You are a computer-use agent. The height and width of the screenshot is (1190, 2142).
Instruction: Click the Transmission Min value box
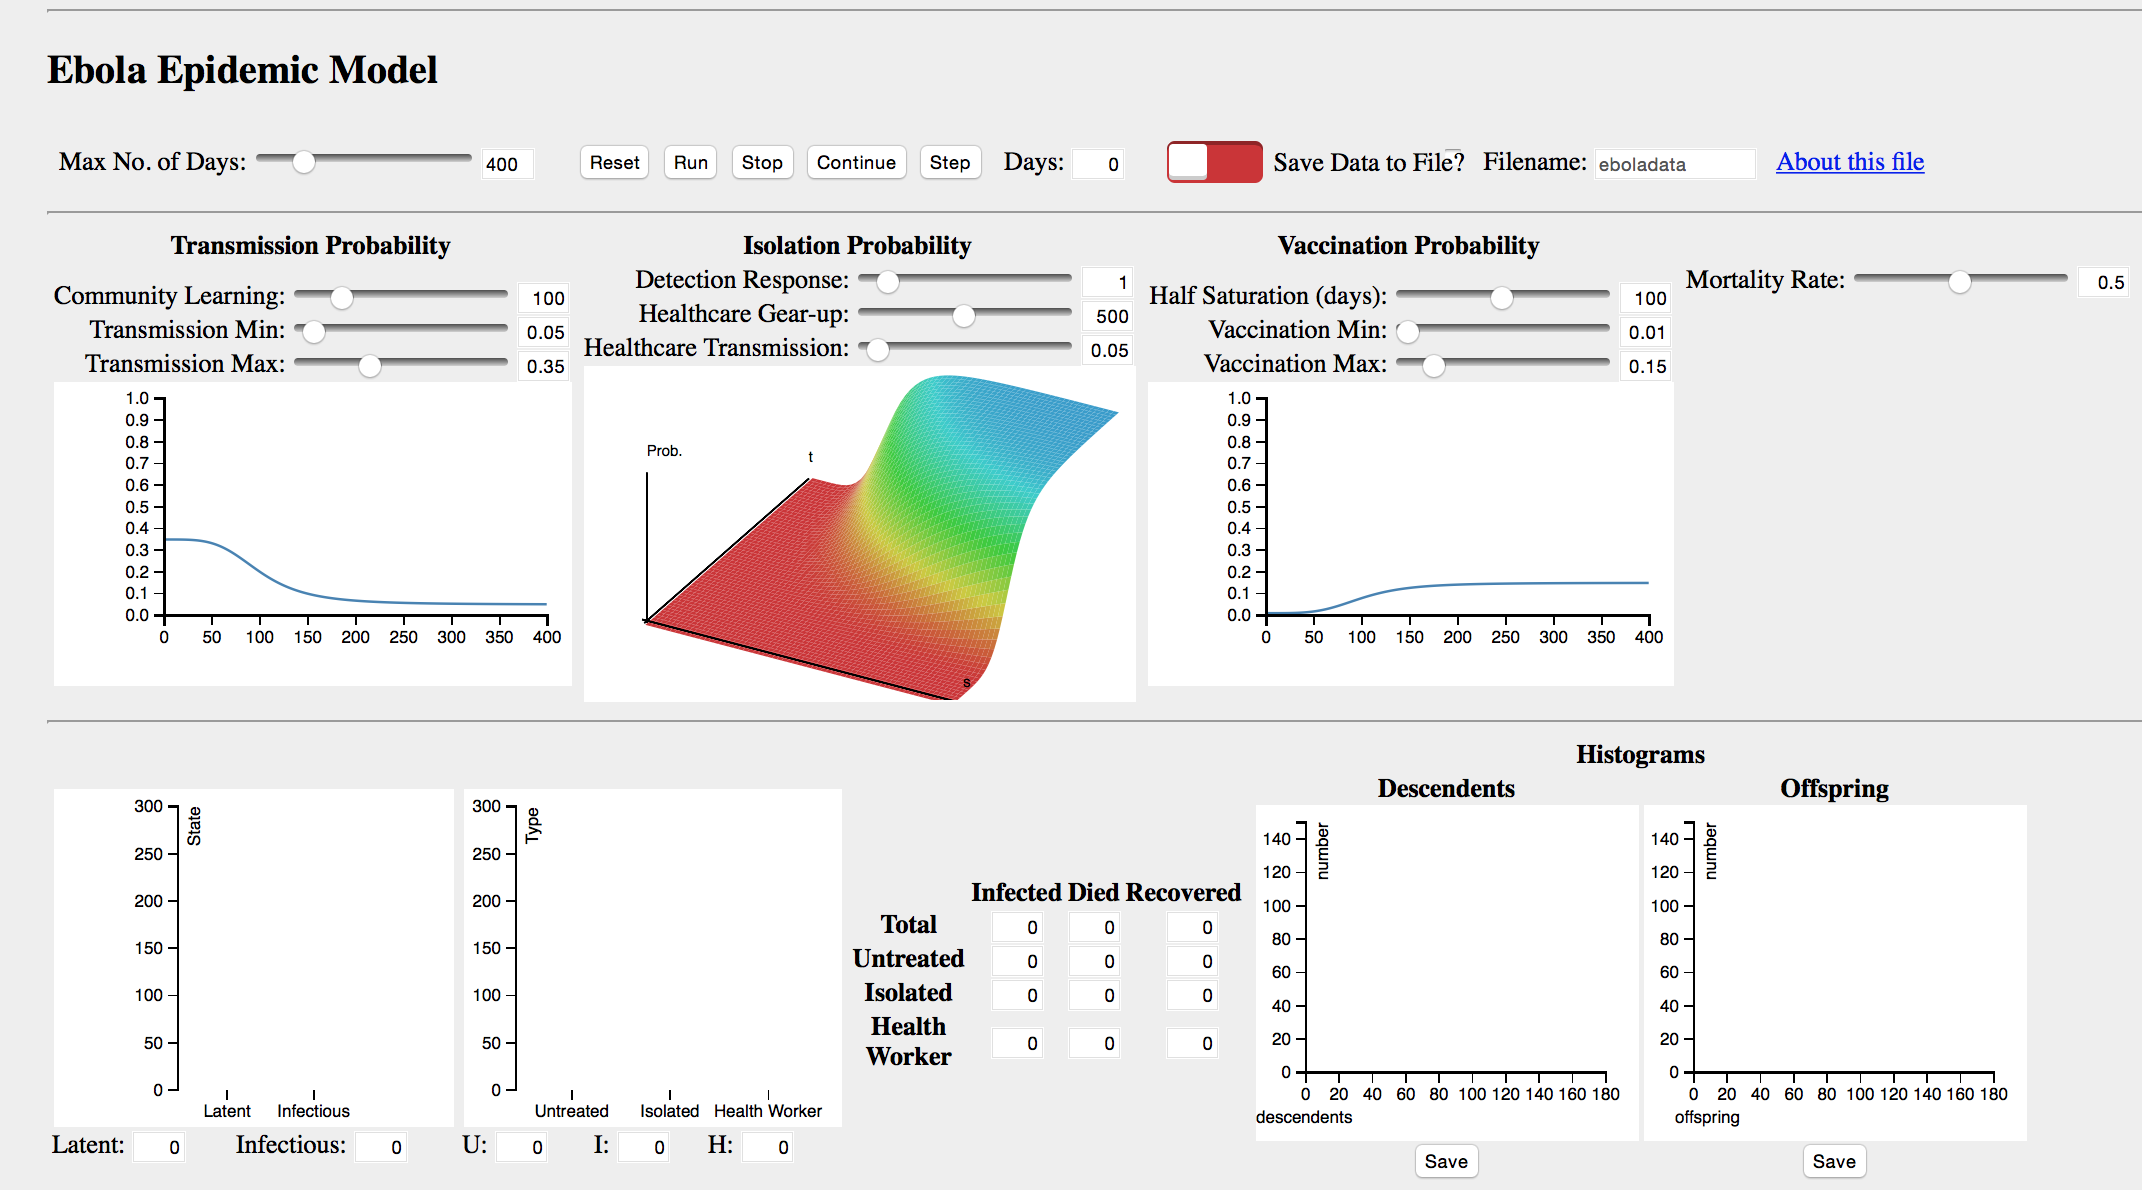pyautogui.click(x=543, y=332)
